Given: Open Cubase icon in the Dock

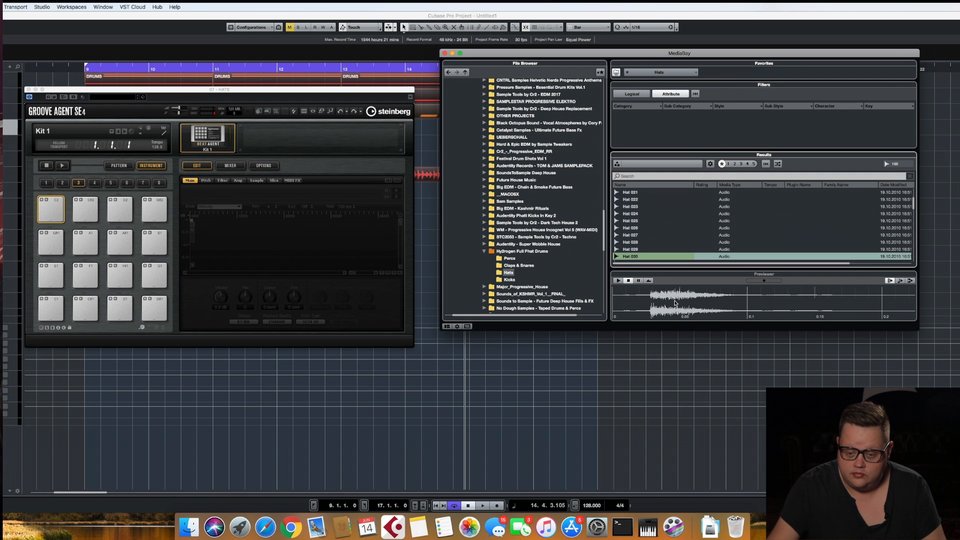Looking at the screenshot, I should tap(392, 527).
